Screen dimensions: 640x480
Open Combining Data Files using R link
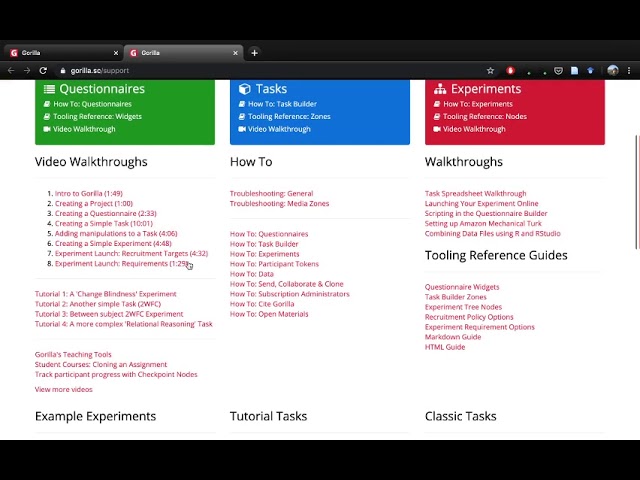(x=493, y=233)
